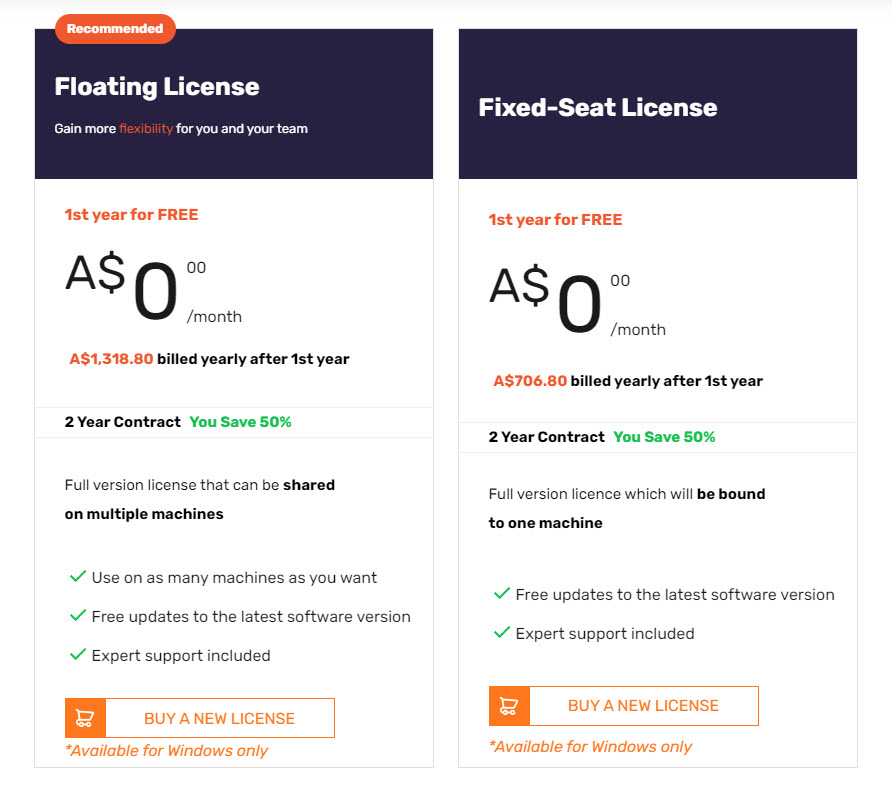
Task: Click Fixed-Seat 'You Save 50%' label
Action: pos(664,437)
